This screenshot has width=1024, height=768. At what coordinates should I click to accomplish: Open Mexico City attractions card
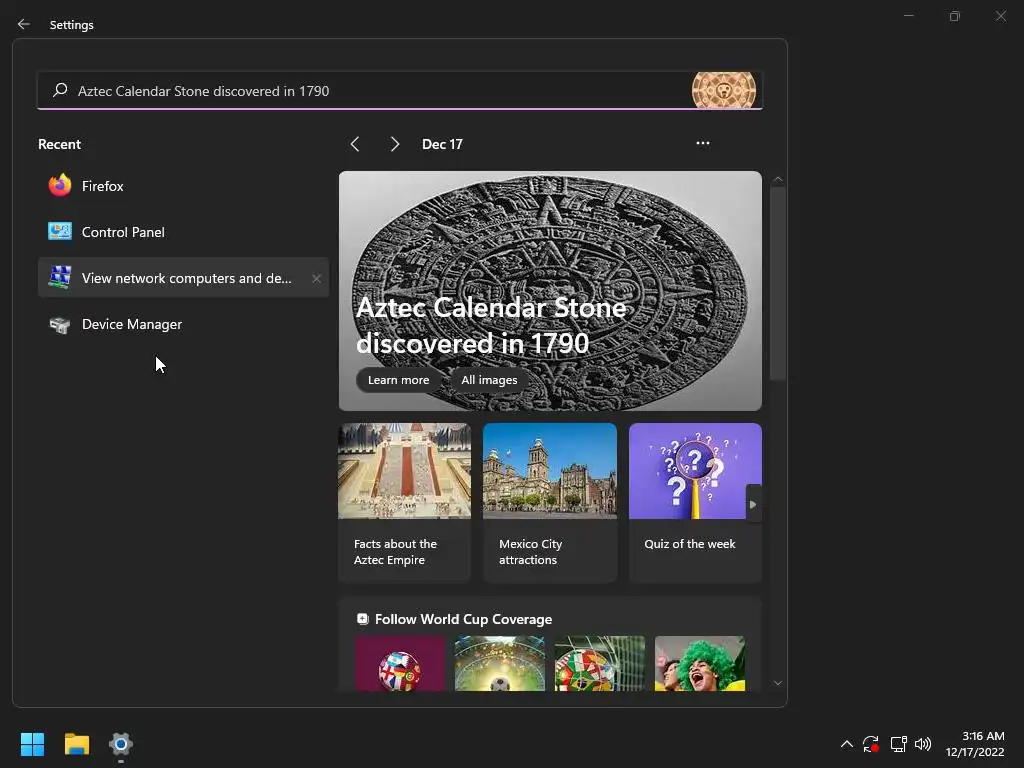point(550,502)
